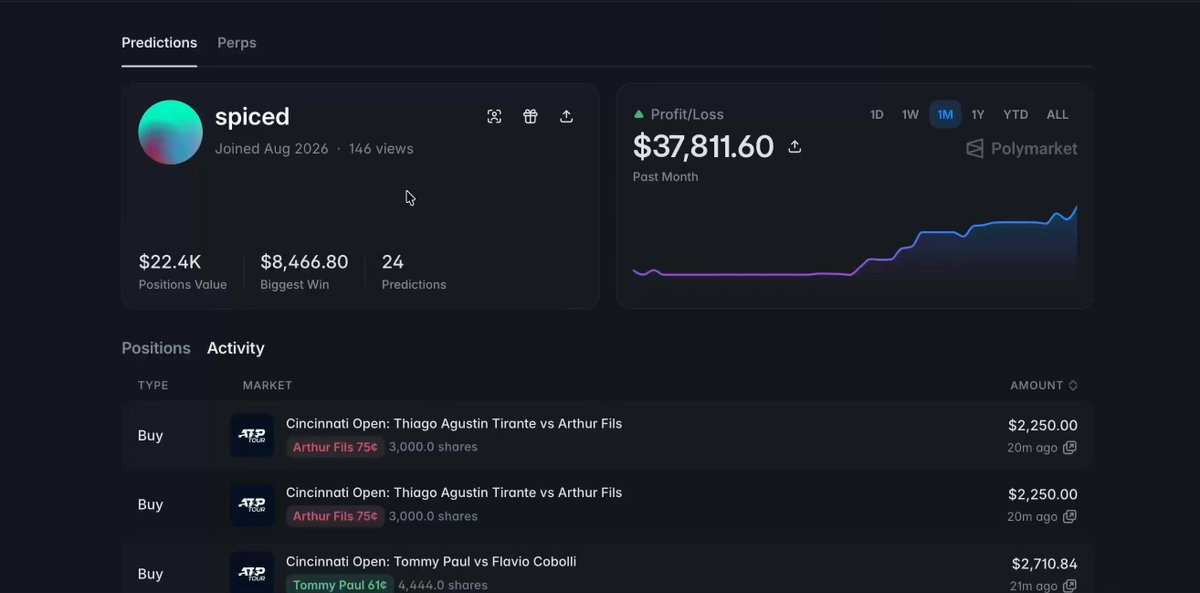The width and height of the screenshot is (1200, 593).
Task: Click the "146 views" text
Action: 381,149
